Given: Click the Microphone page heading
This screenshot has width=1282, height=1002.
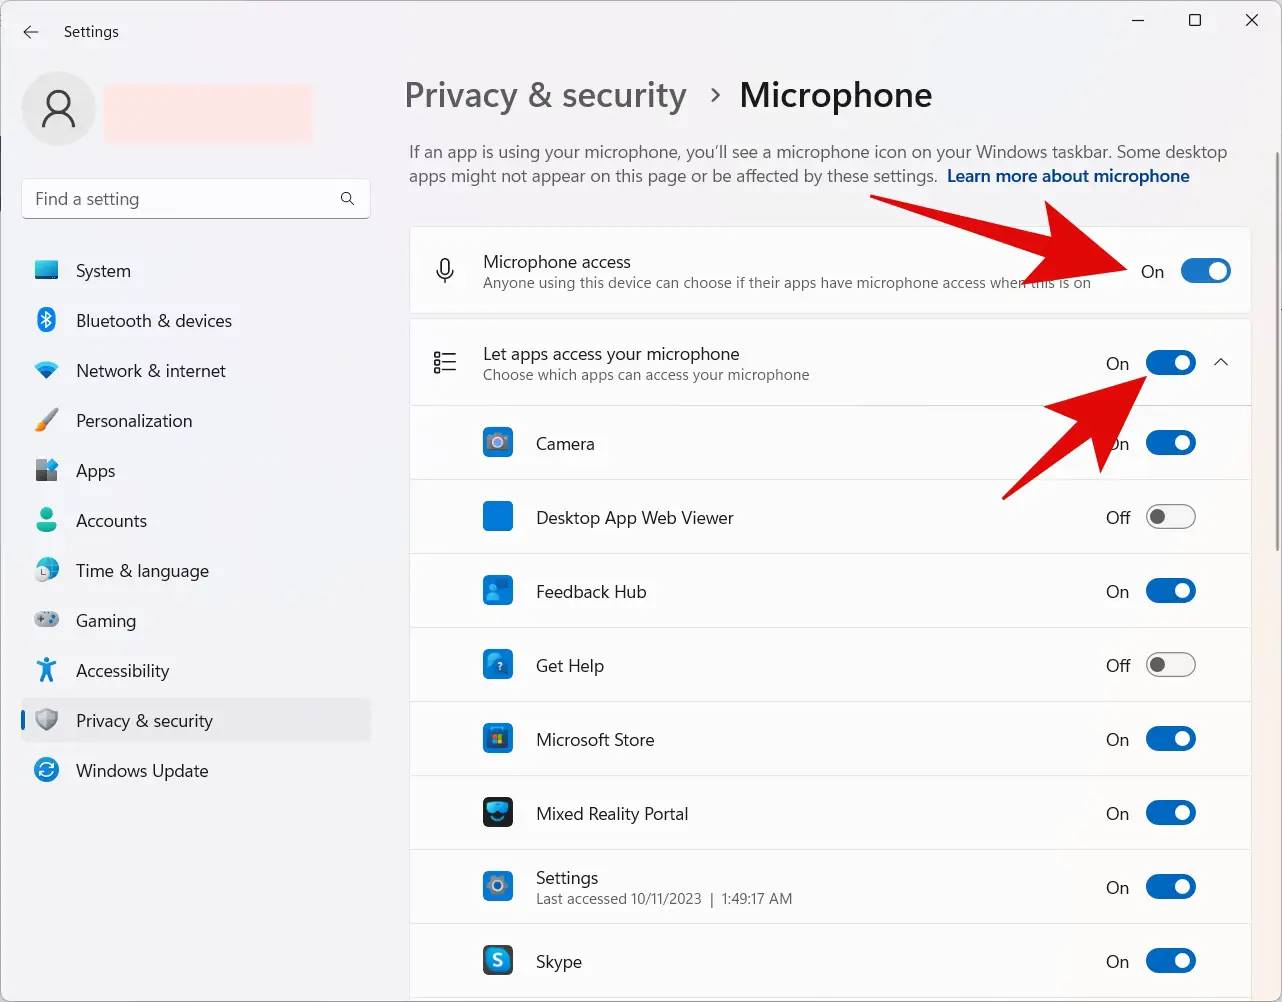Looking at the screenshot, I should point(836,95).
